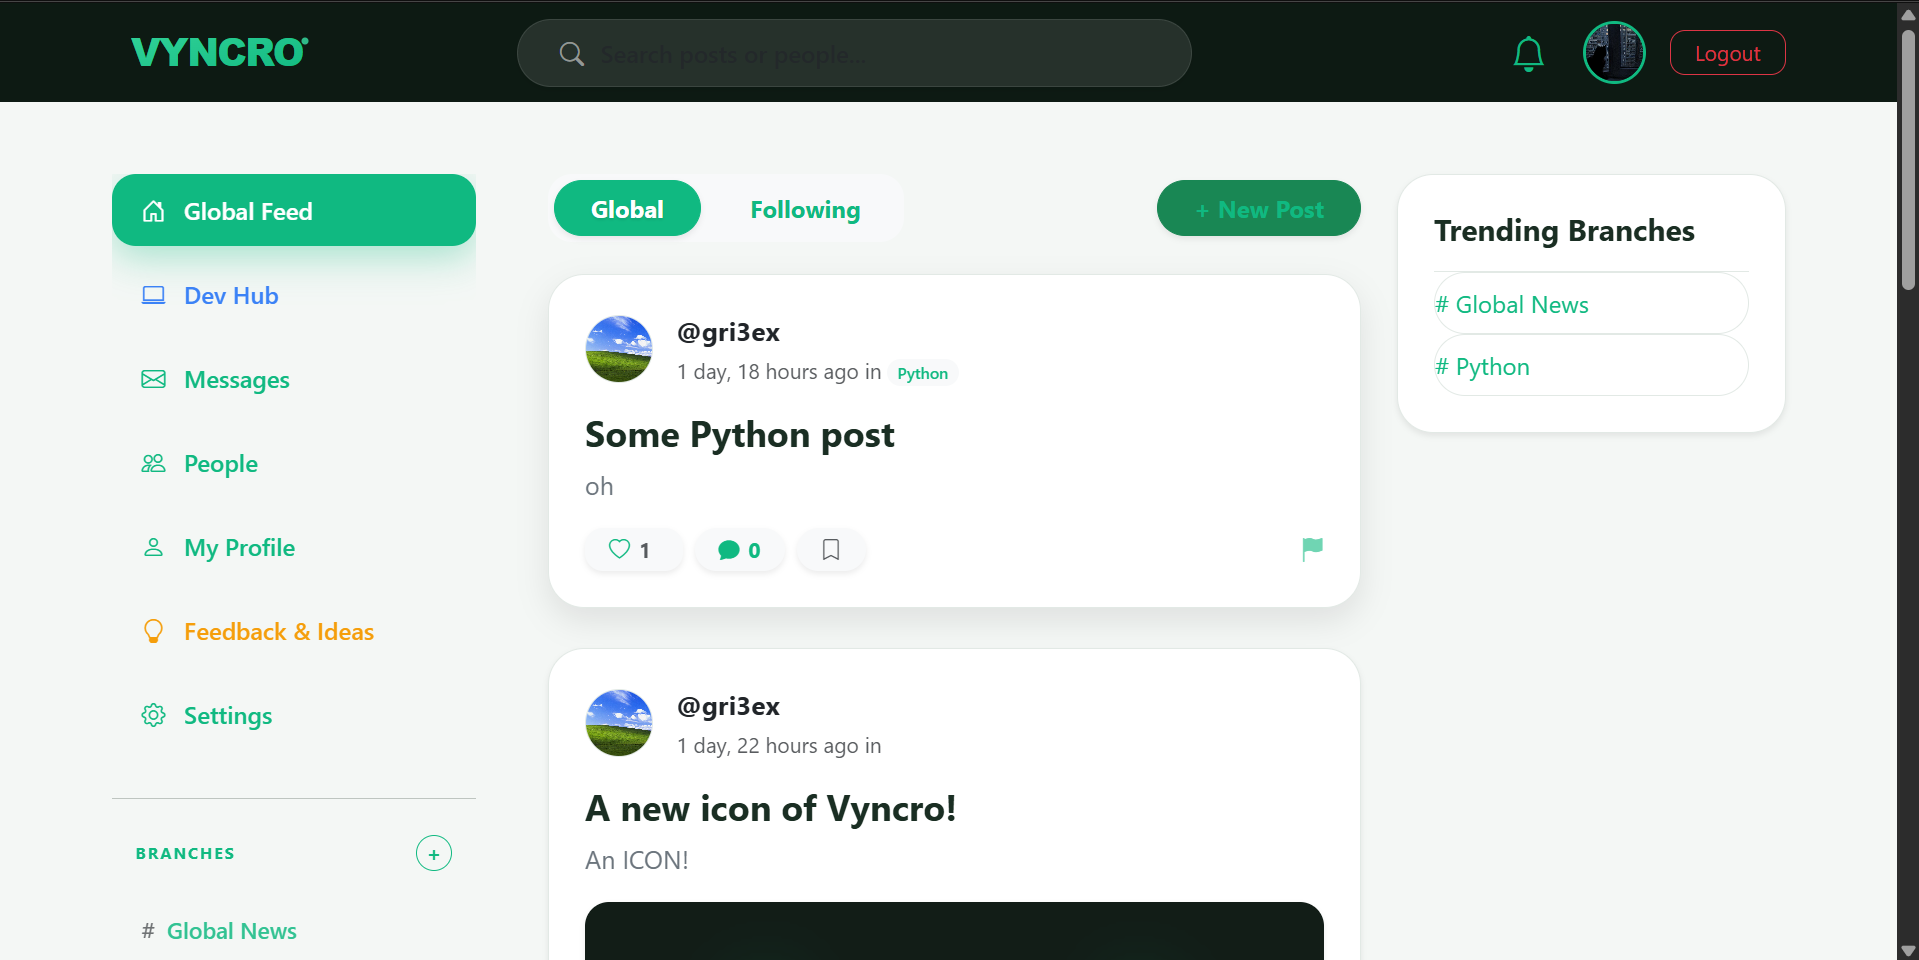Open @gri3ex's profile picture thumbnail
1919x960 pixels.
618,349
